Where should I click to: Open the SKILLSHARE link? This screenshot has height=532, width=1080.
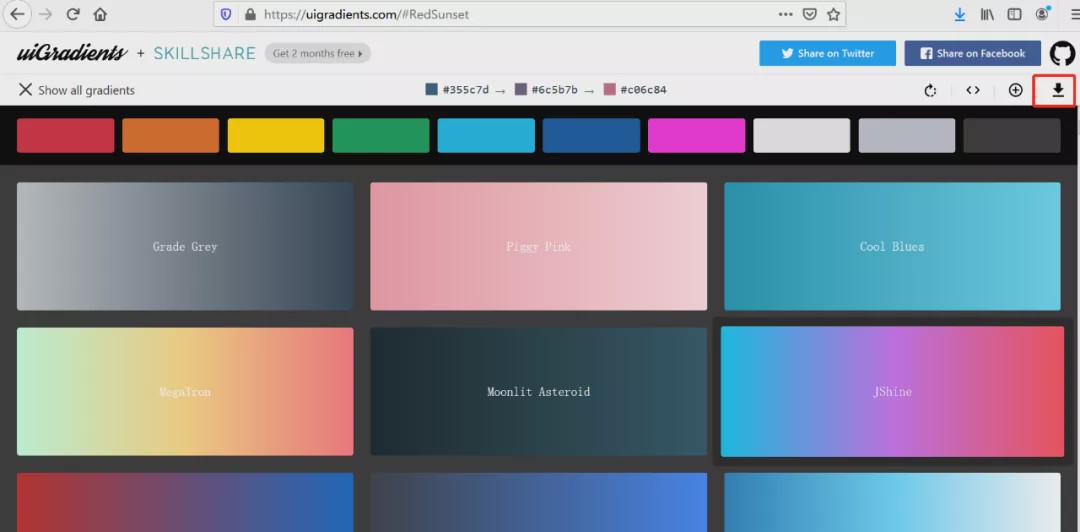(205, 53)
